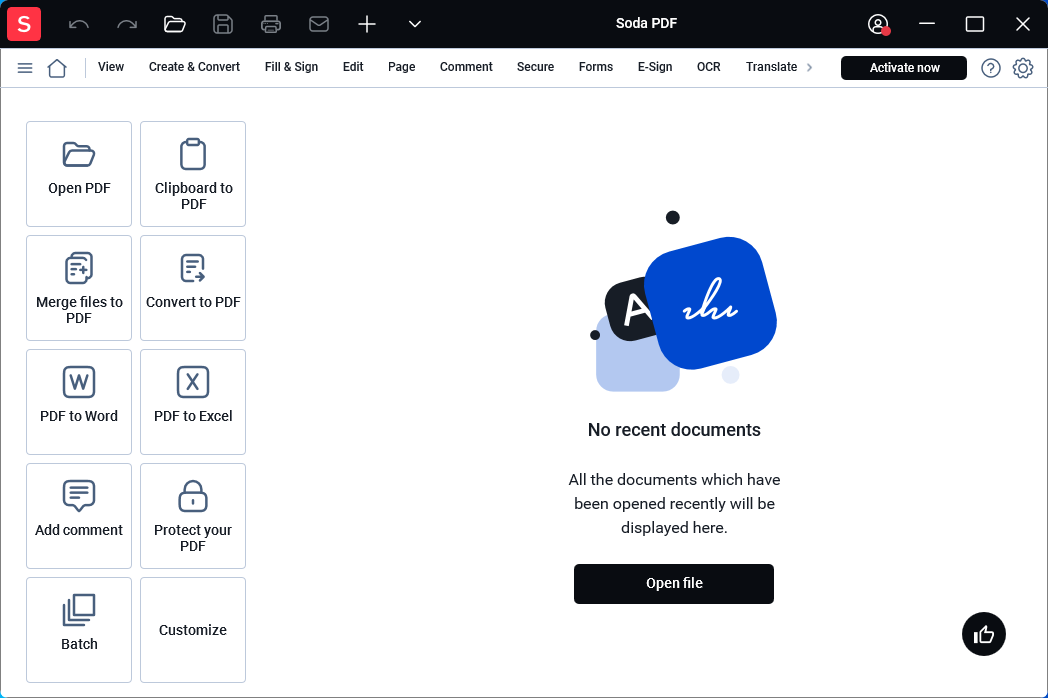Click the Open PDF tile
This screenshot has width=1048, height=698.
[79, 174]
